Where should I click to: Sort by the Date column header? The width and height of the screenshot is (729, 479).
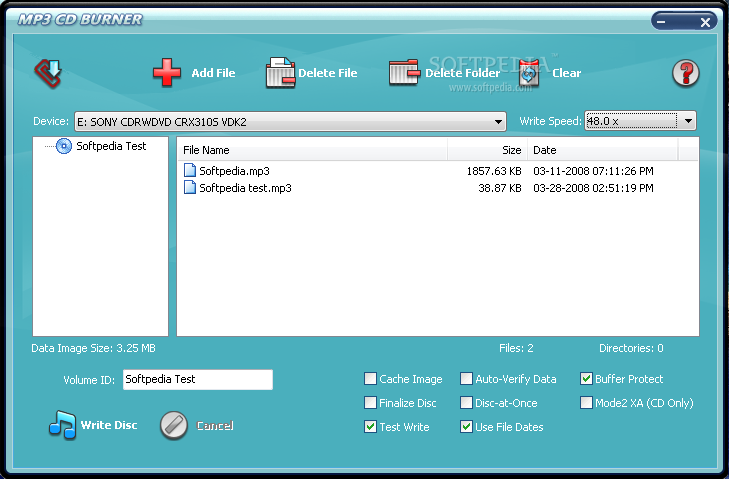pos(603,150)
